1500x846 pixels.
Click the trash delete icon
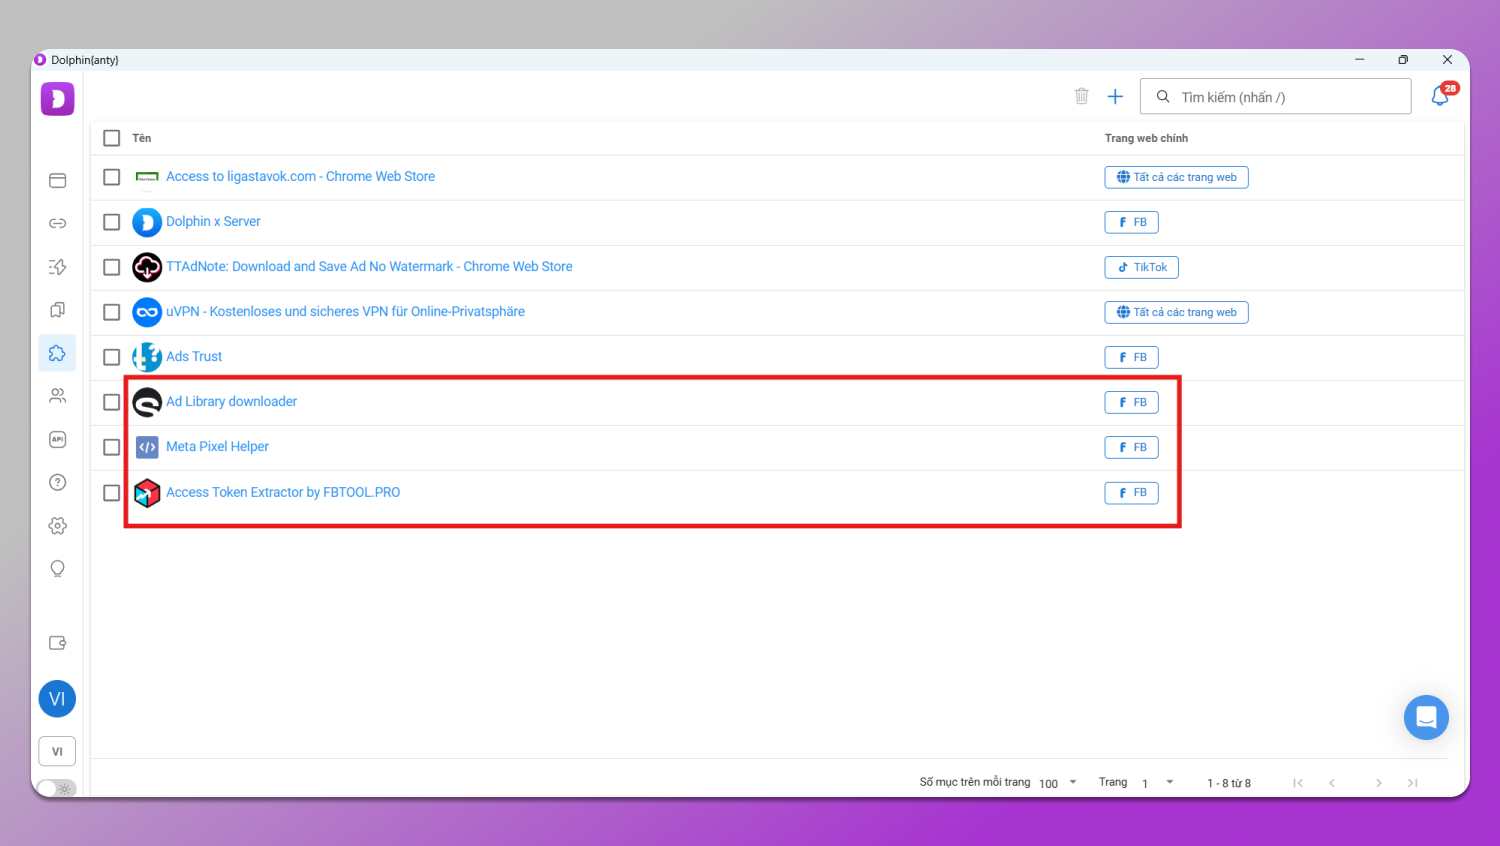point(1081,96)
